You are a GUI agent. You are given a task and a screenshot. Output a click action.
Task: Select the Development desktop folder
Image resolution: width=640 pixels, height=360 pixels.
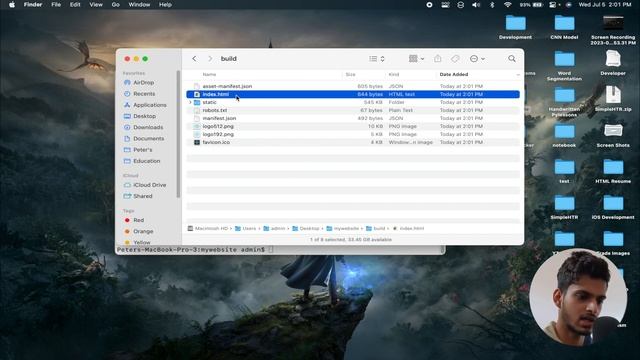[x=516, y=27]
